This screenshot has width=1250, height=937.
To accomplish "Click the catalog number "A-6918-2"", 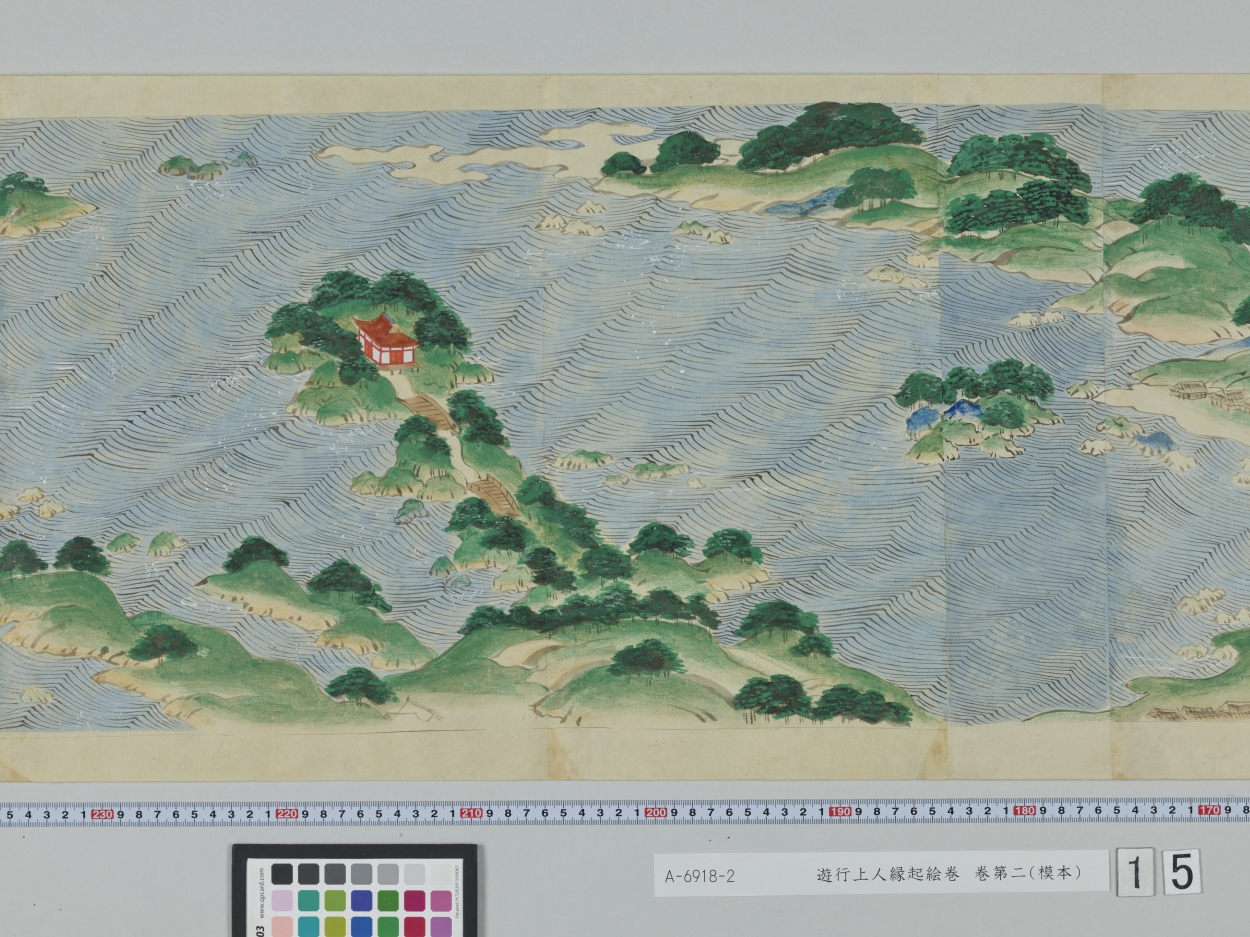I will pos(699,877).
